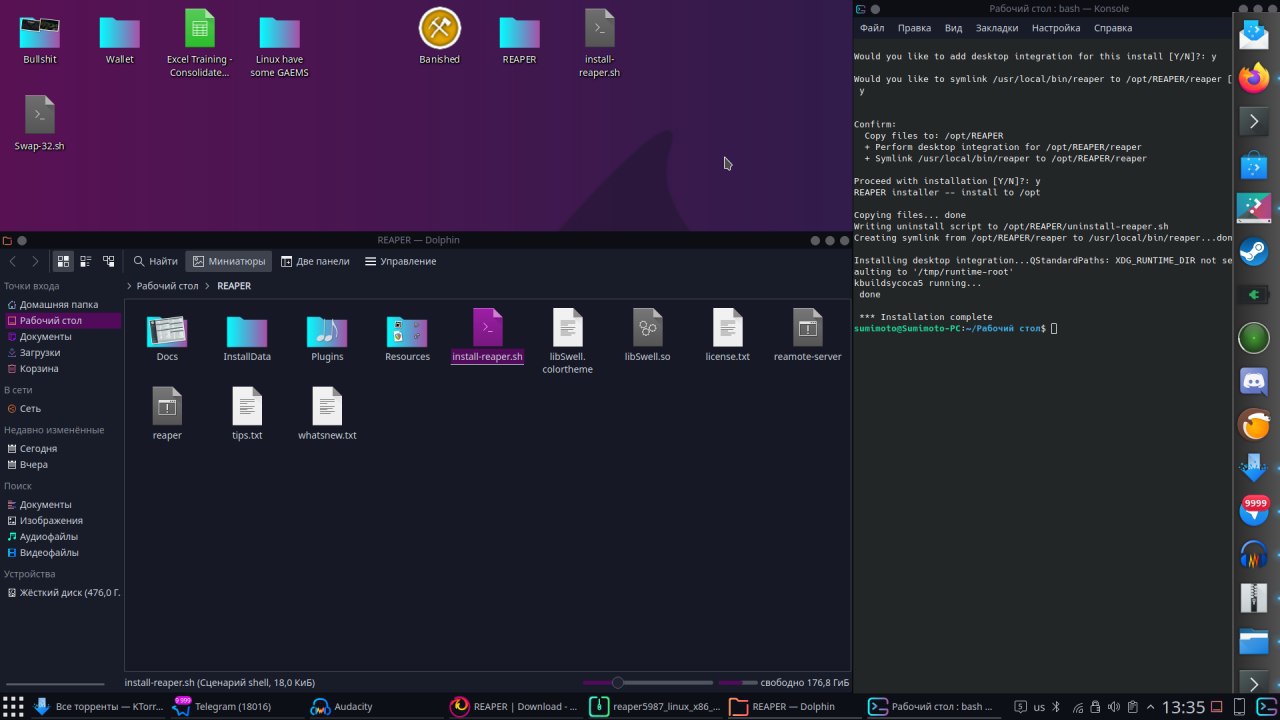Viewport: 1280px width, 720px height.
Task: Open the Управление menu in Dolphin
Action: 400,261
